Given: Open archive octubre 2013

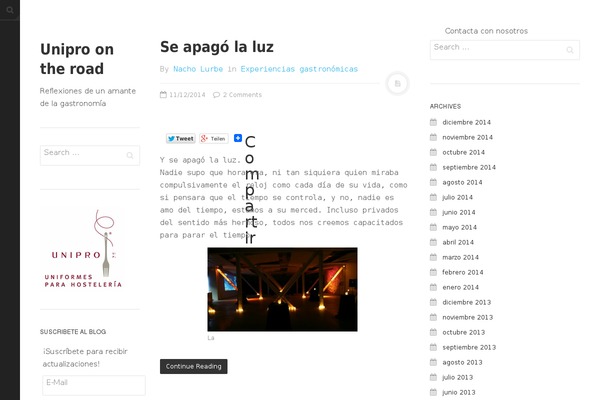Looking at the screenshot, I should (463, 332).
